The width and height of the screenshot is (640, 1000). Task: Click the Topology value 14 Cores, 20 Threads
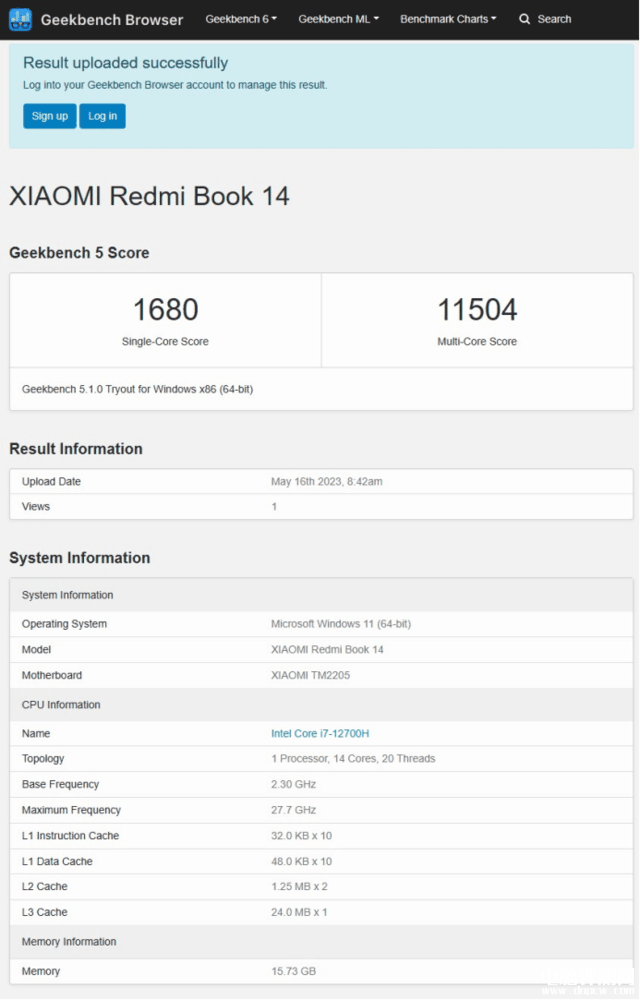(x=353, y=758)
